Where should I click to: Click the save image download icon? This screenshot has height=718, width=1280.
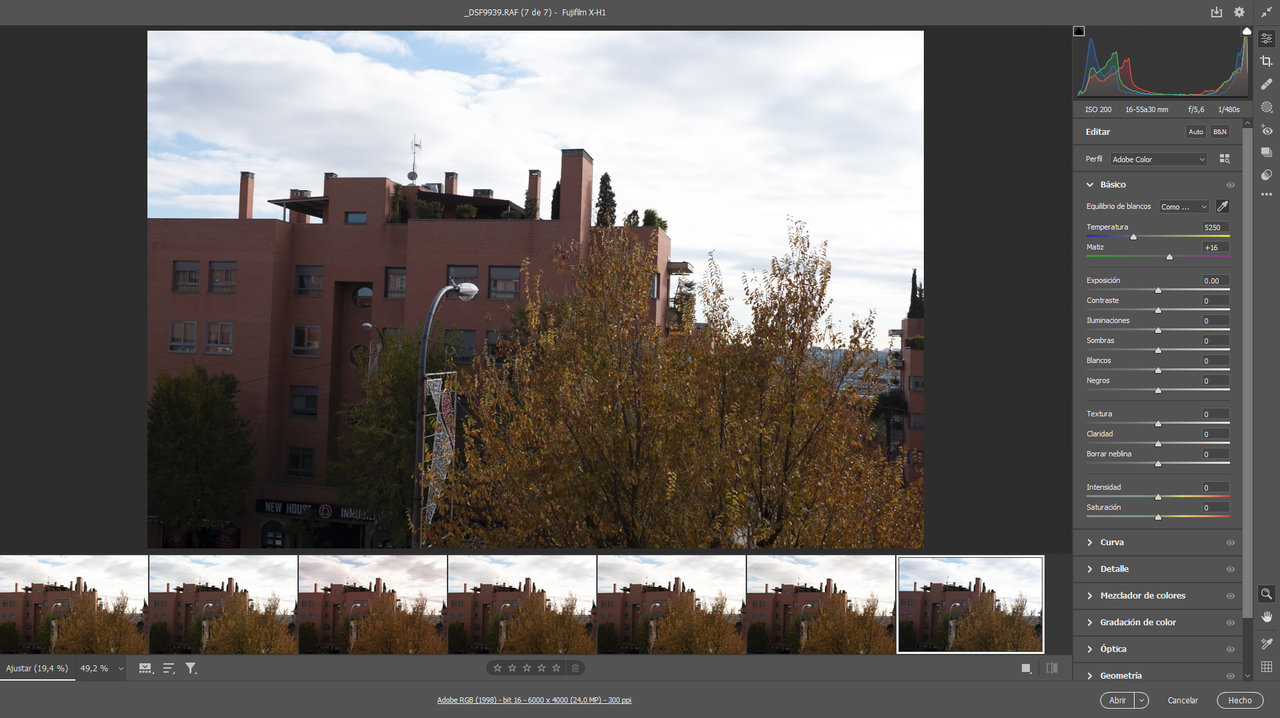(x=1216, y=12)
